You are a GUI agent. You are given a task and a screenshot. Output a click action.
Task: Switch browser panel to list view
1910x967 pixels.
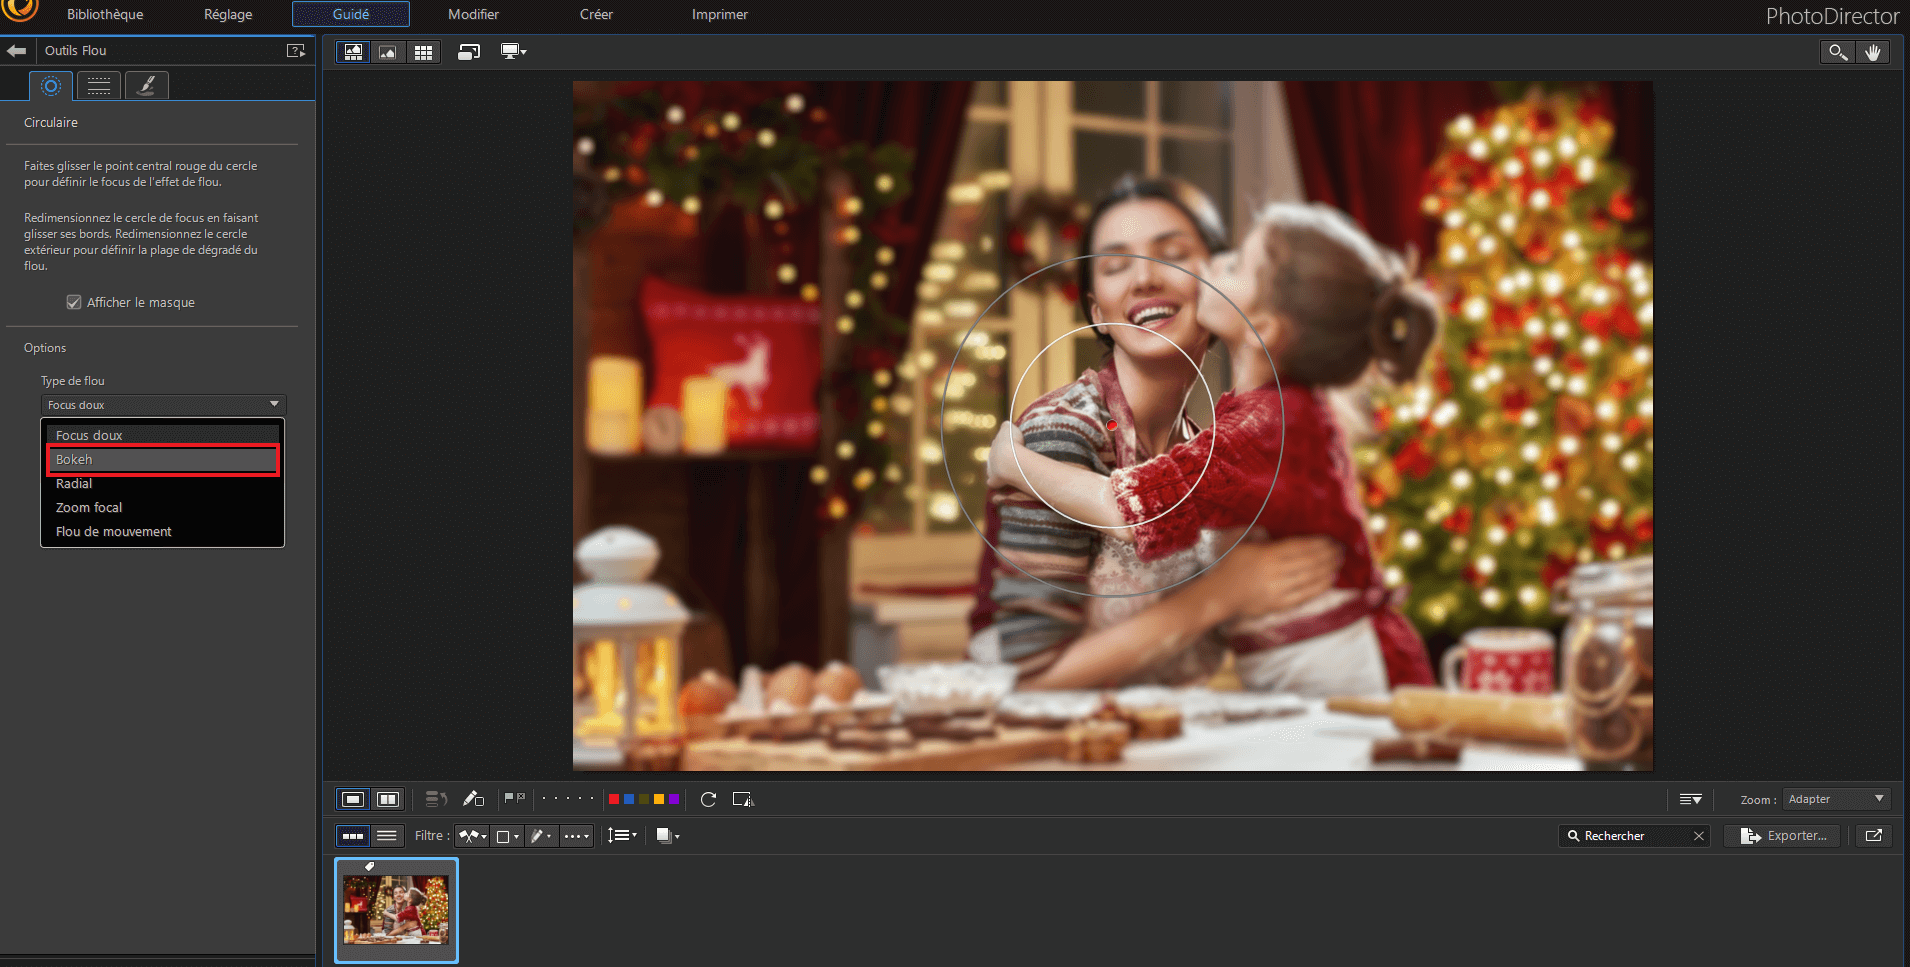(387, 836)
